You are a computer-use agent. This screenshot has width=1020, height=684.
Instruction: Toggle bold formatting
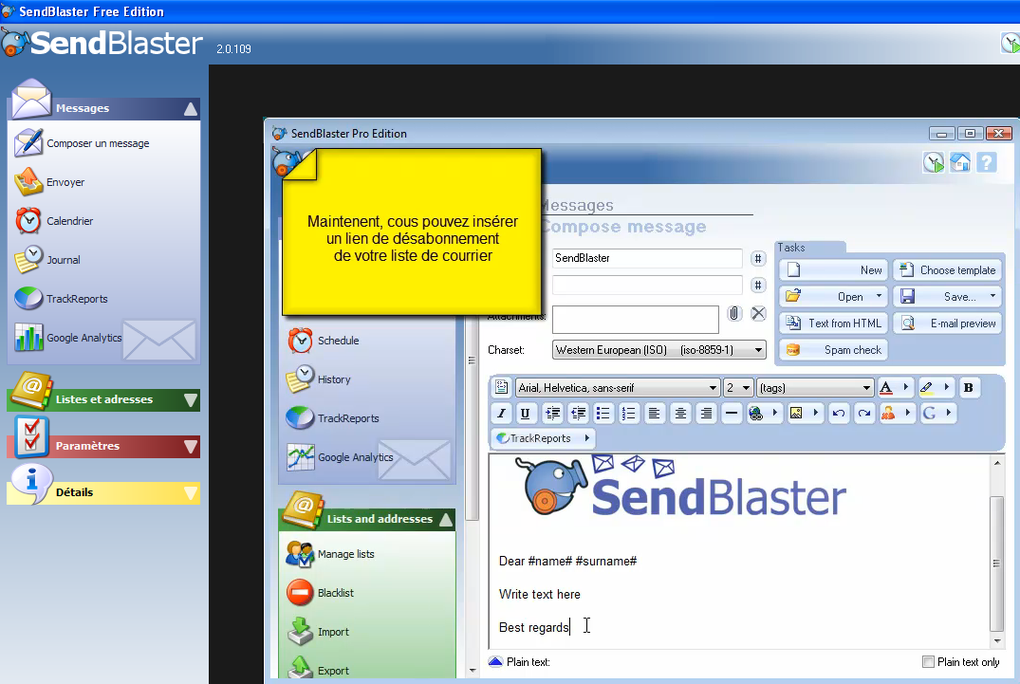968,388
